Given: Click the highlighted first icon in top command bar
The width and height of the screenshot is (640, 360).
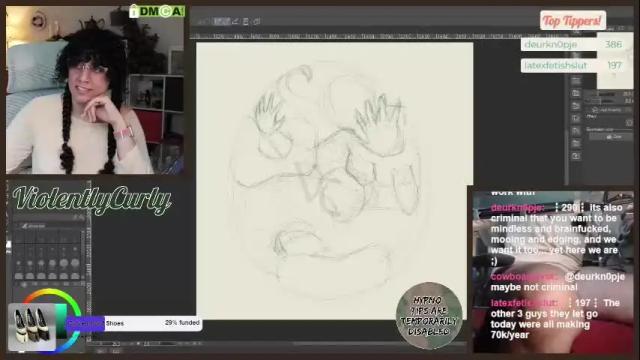Looking at the screenshot, I should (x=222, y=21).
